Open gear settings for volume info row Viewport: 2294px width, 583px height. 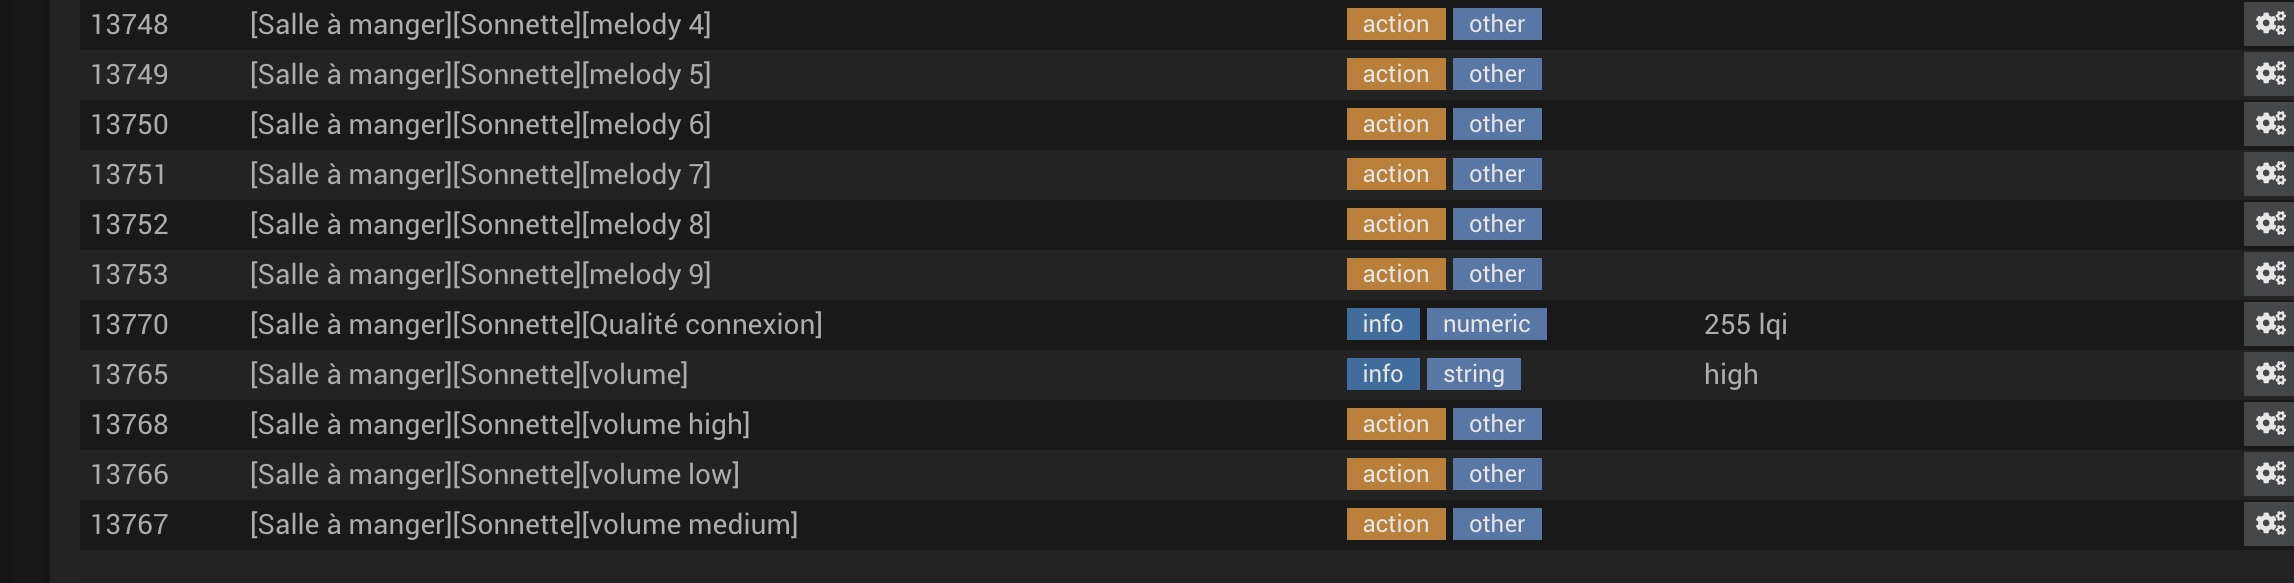[x=2270, y=374]
